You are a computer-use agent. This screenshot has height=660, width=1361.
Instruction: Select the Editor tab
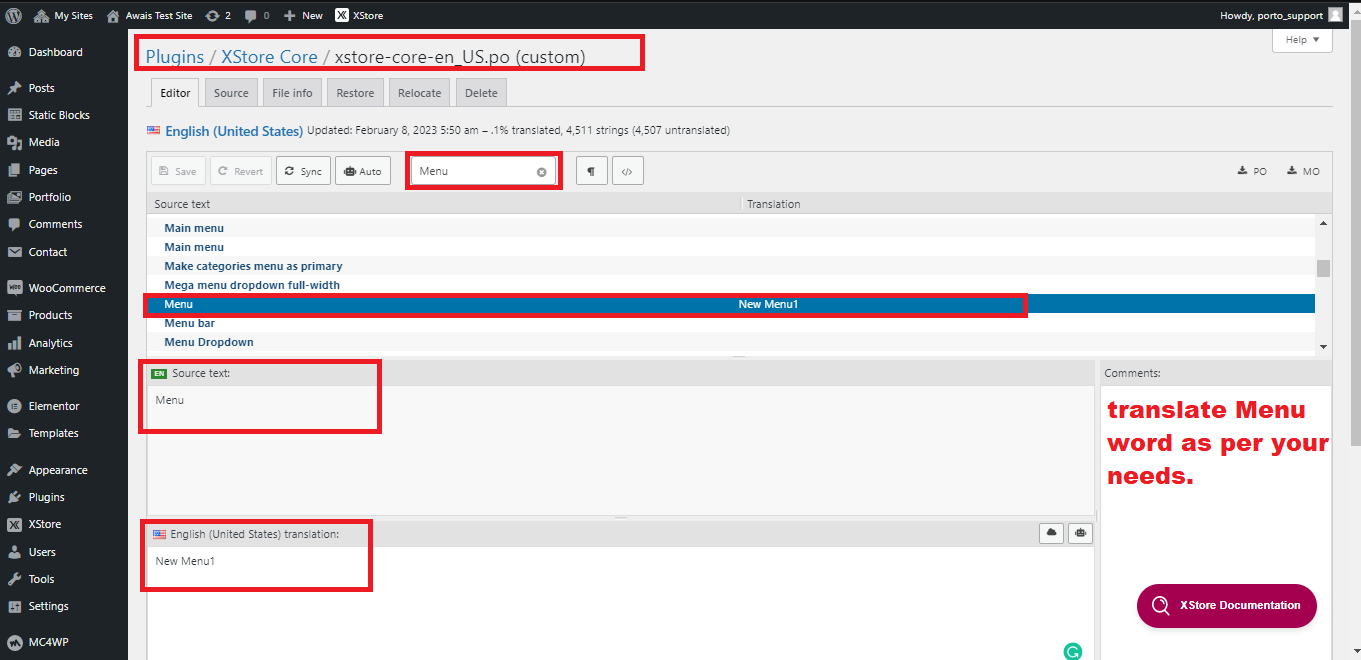pos(175,93)
